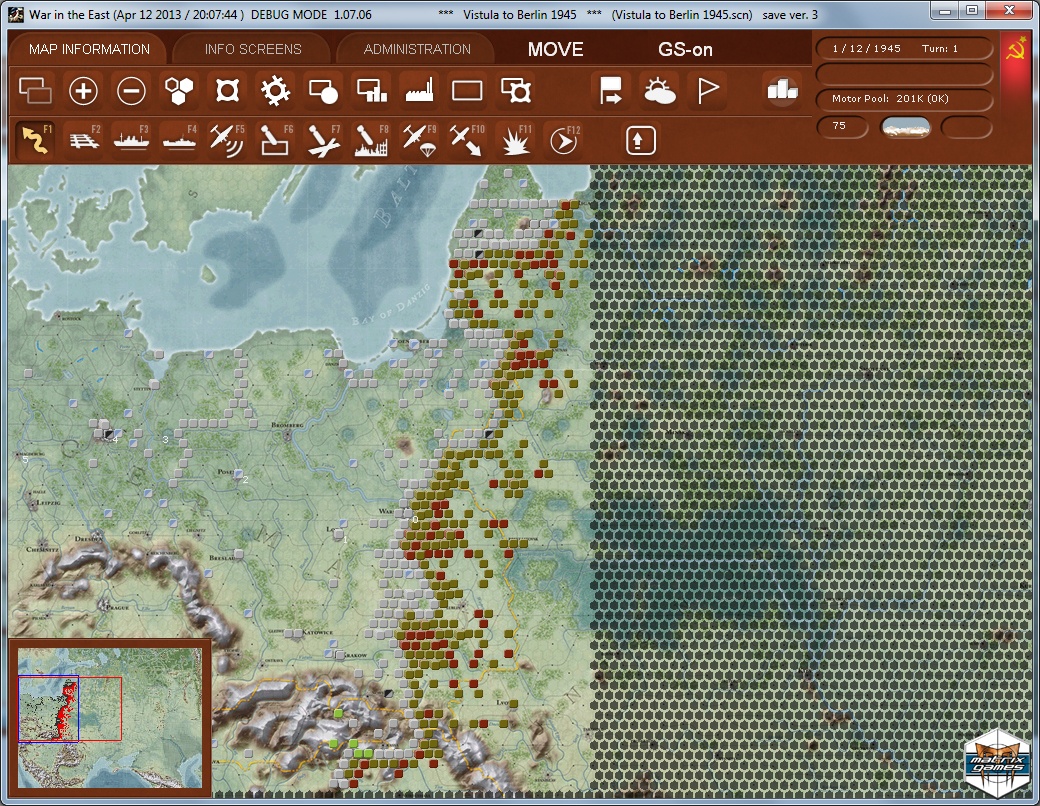This screenshot has width=1040, height=806.
Task: Select naval transport mode (F3)
Action: click(x=131, y=140)
